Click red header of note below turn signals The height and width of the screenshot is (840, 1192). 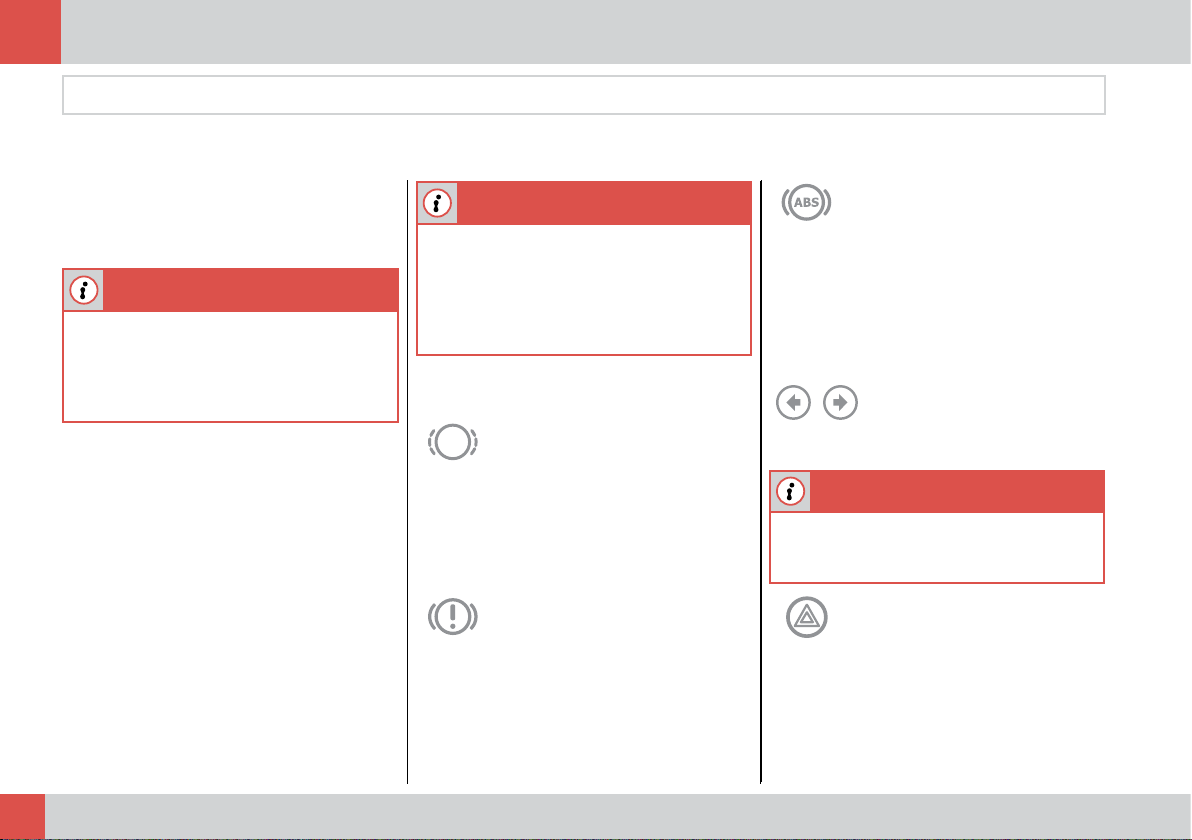[x=957, y=492]
